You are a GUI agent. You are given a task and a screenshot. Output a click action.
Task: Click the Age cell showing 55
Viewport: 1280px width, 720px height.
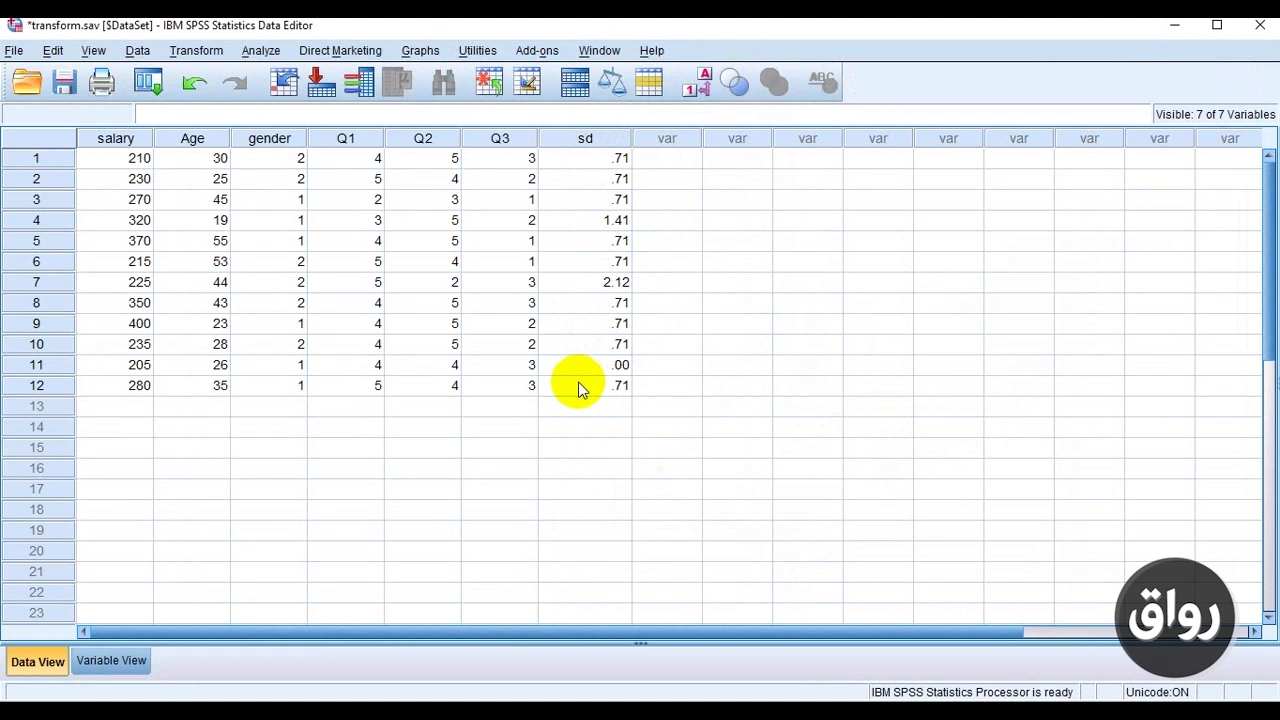point(192,241)
